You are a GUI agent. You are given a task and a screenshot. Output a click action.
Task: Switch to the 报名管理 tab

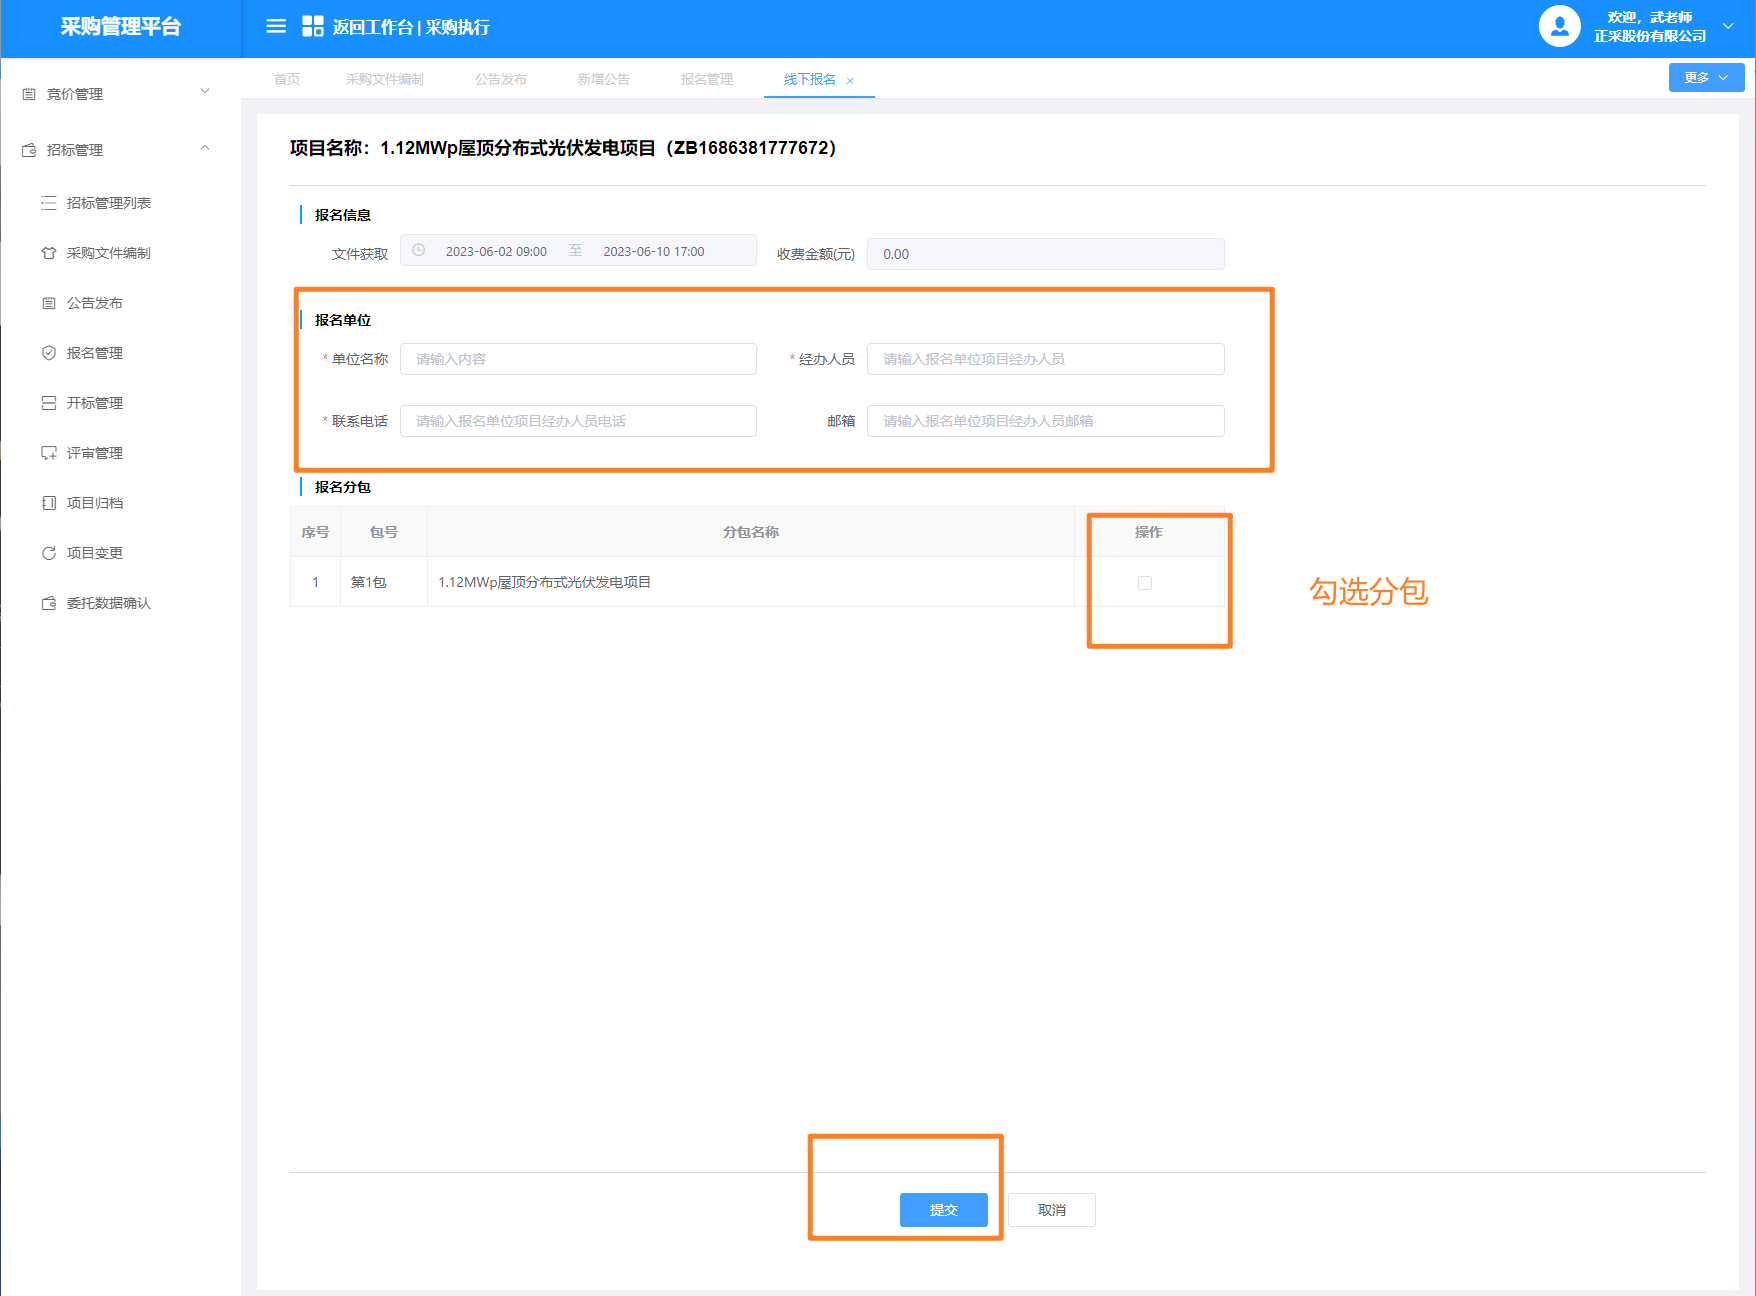tap(706, 80)
